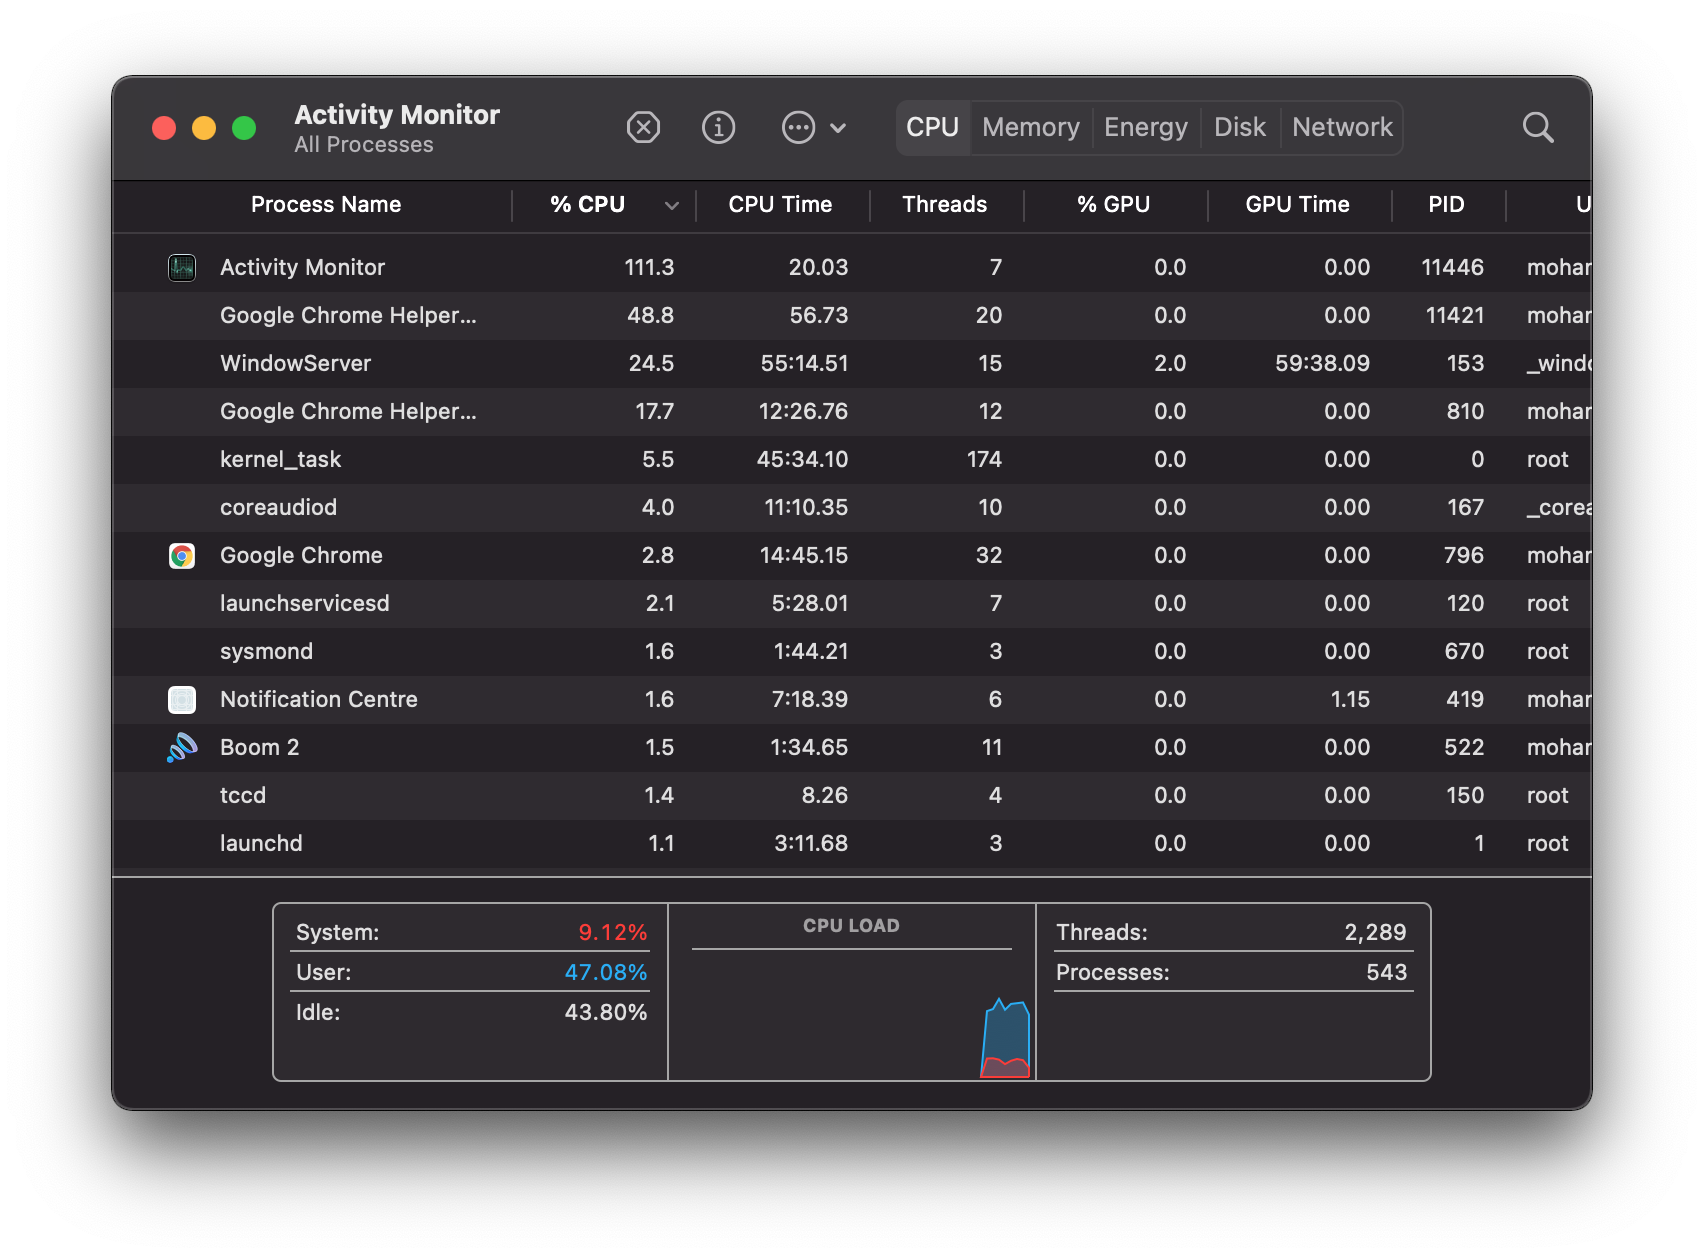This screenshot has height=1258, width=1704.
Task: Sort by the CPU Time column header
Action: [781, 205]
